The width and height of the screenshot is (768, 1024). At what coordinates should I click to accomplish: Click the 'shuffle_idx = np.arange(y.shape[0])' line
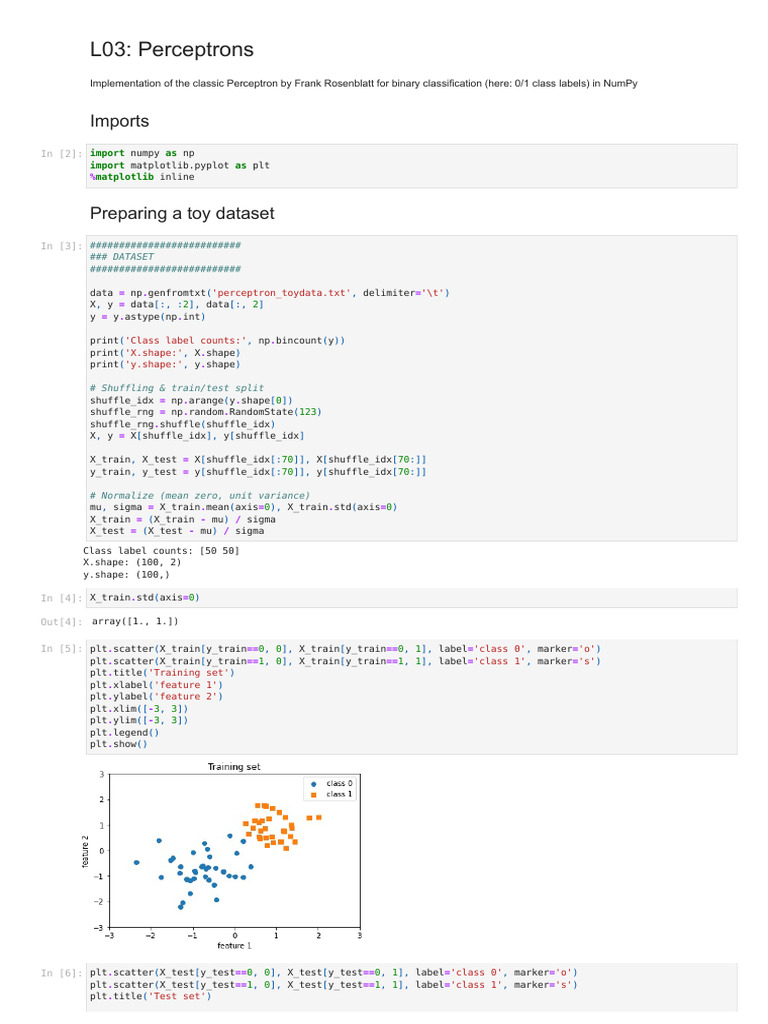pos(191,400)
